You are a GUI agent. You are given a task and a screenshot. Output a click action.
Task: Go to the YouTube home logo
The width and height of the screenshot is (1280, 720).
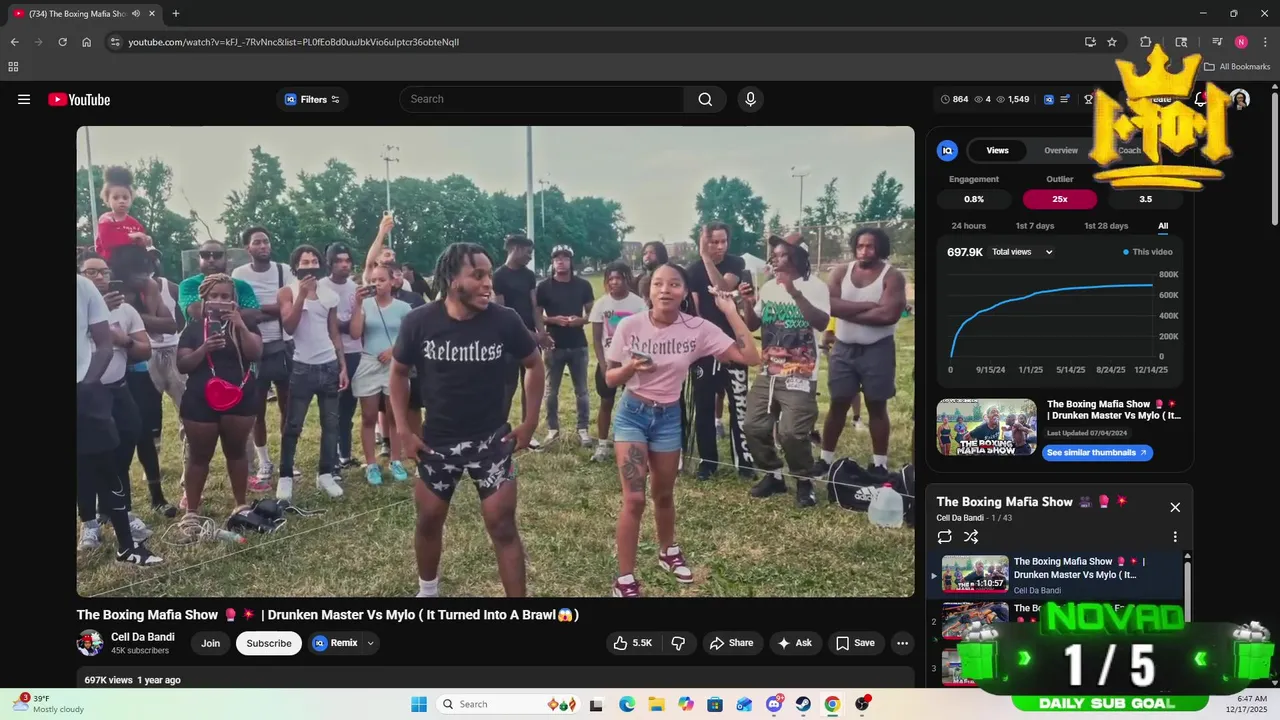tap(79, 99)
